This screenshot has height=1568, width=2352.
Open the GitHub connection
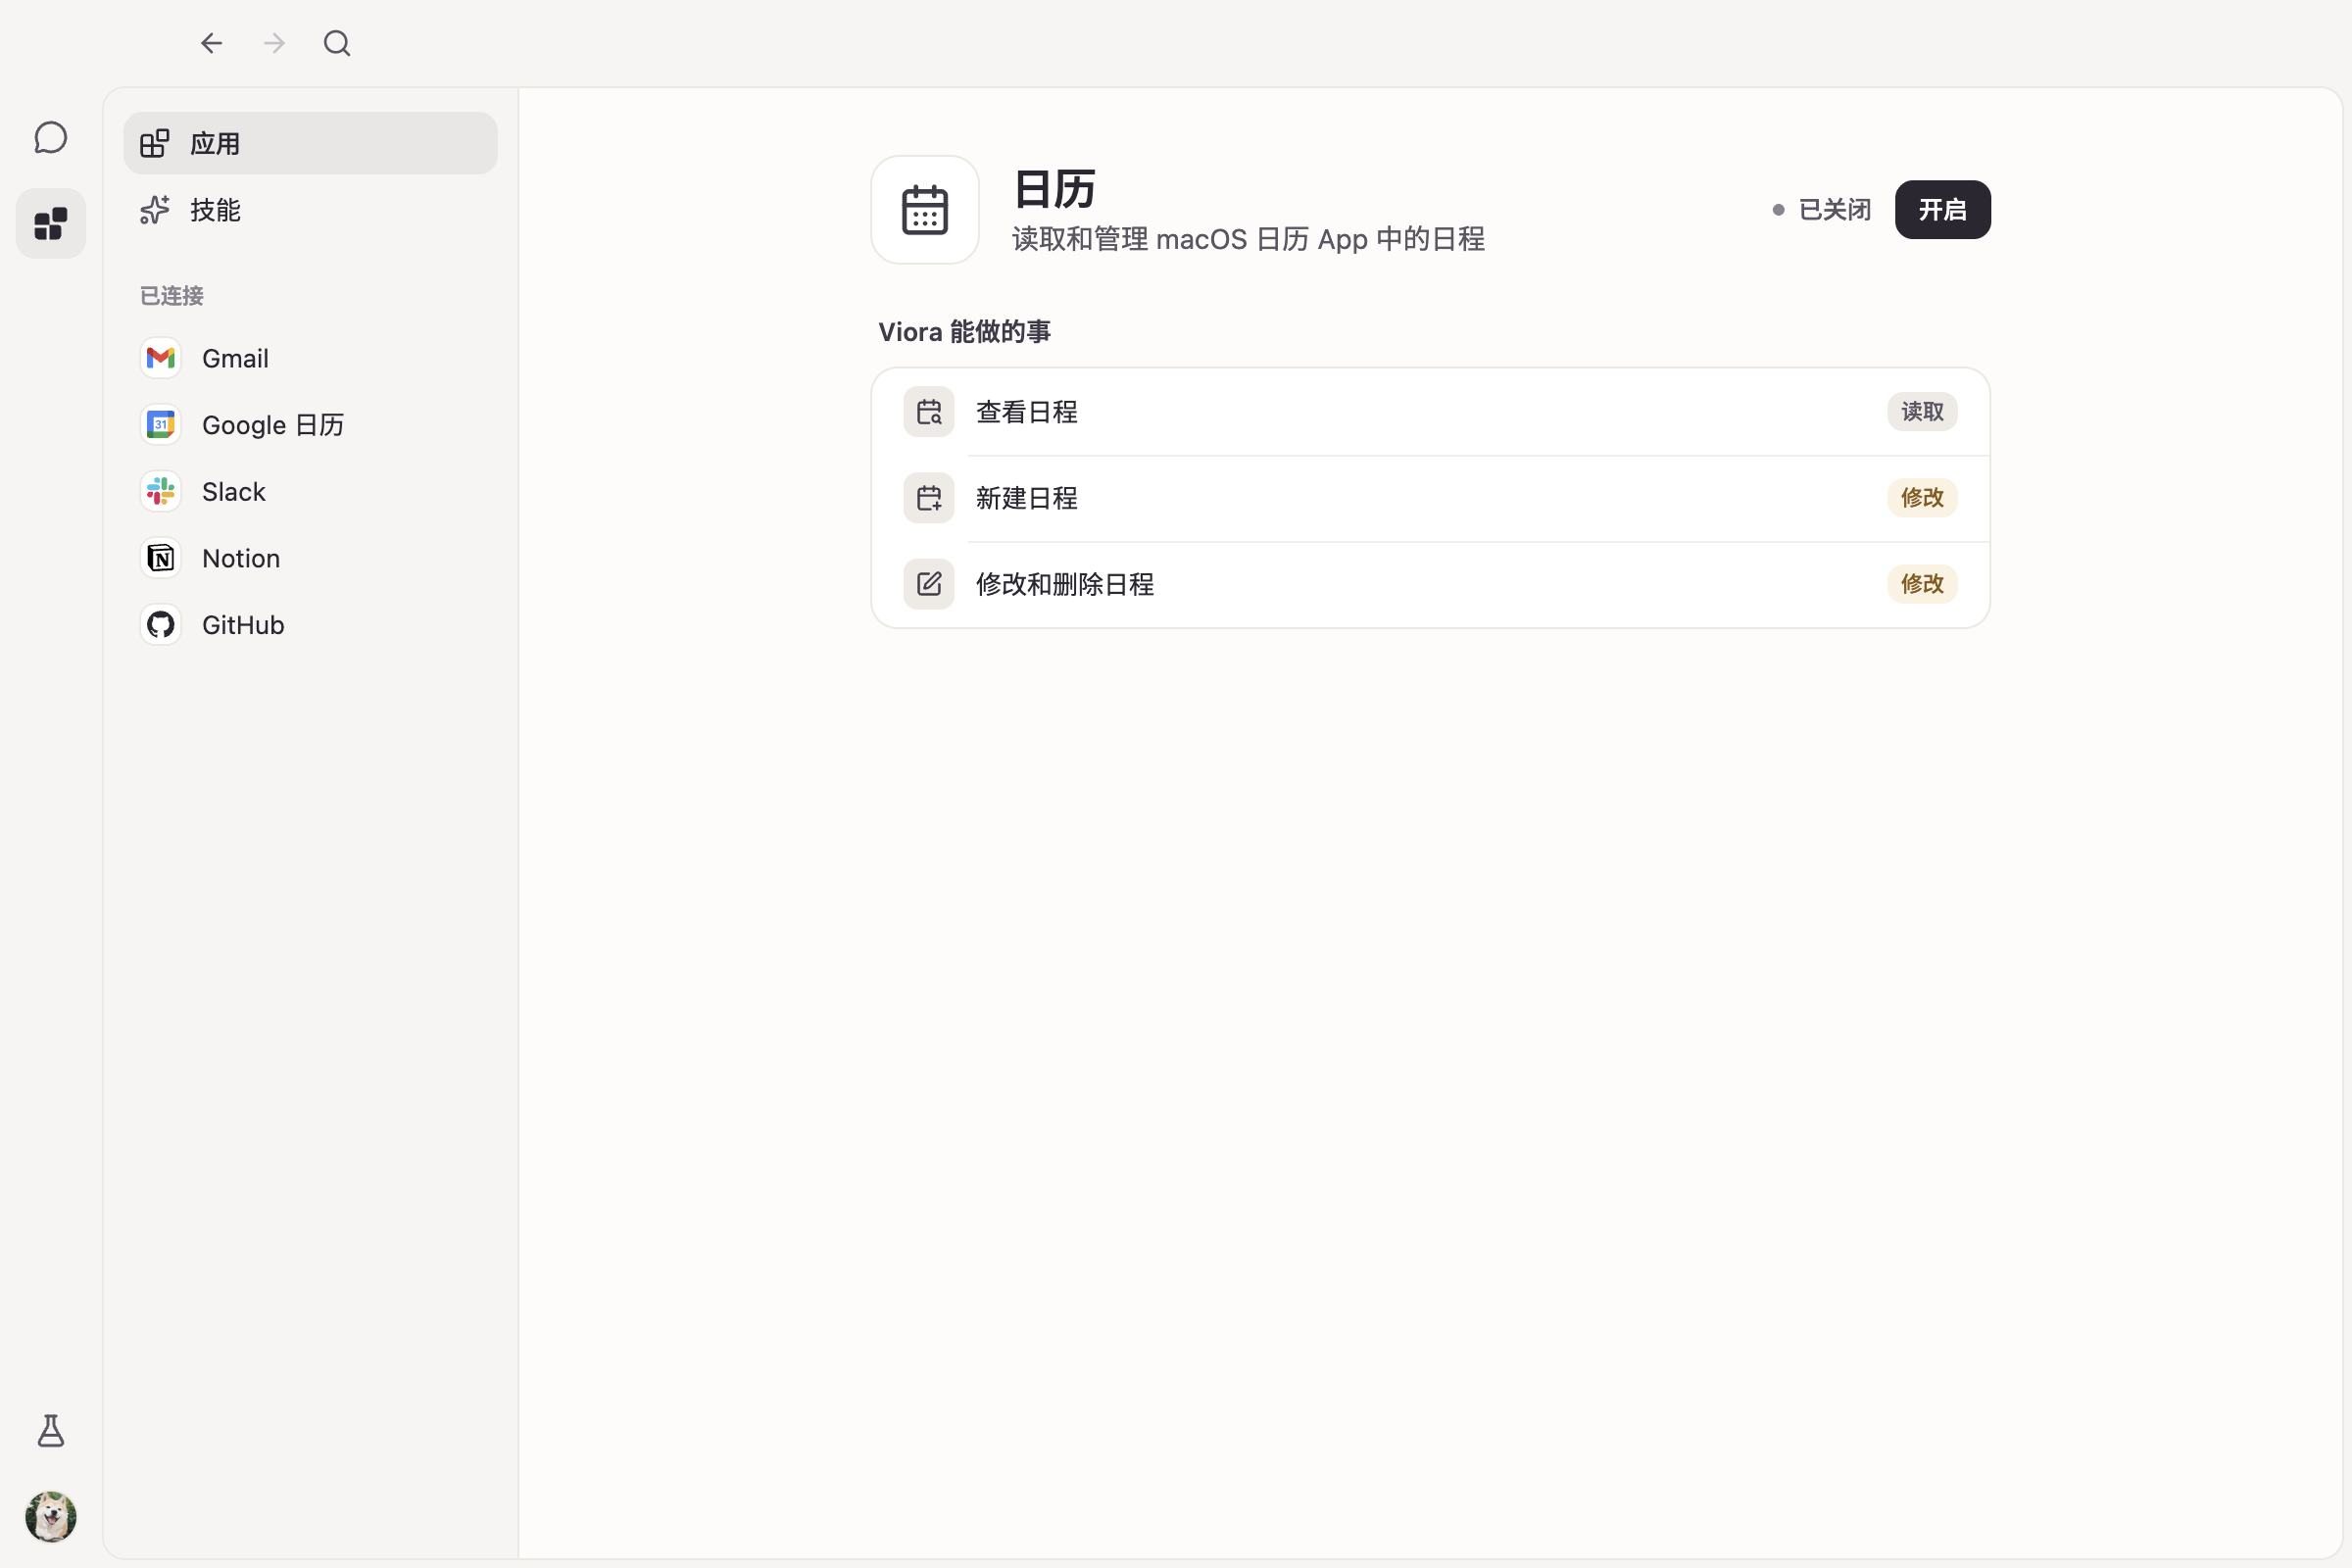(310, 625)
